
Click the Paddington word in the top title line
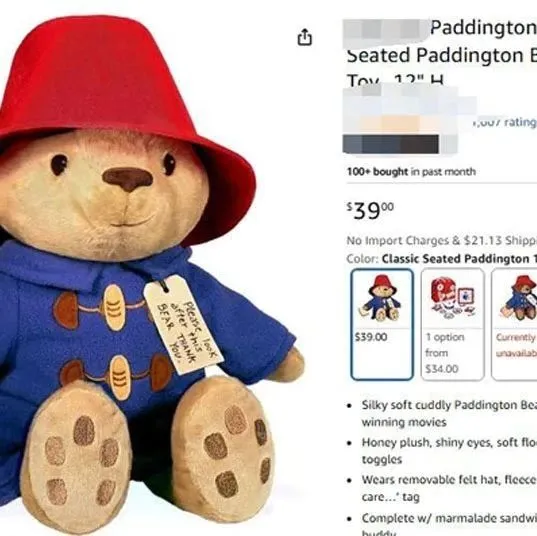pyautogui.click(x=483, y=27)
